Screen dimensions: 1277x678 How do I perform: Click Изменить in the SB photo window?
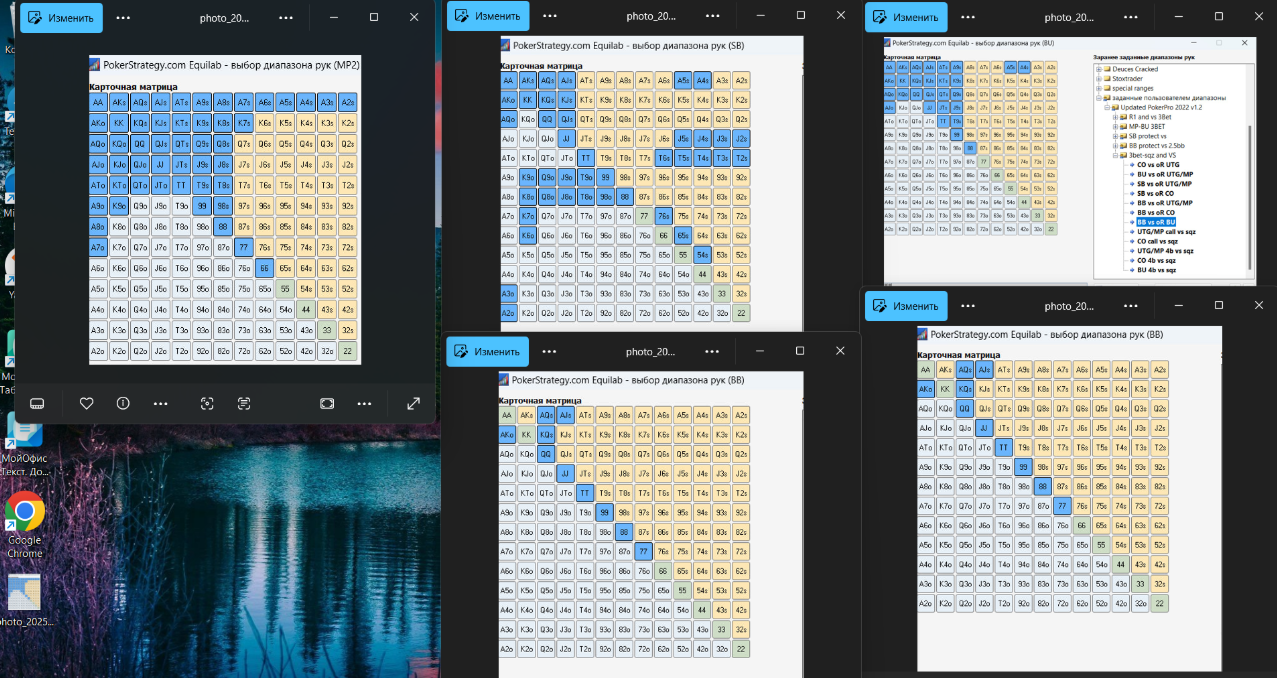(x=487, y=16)
